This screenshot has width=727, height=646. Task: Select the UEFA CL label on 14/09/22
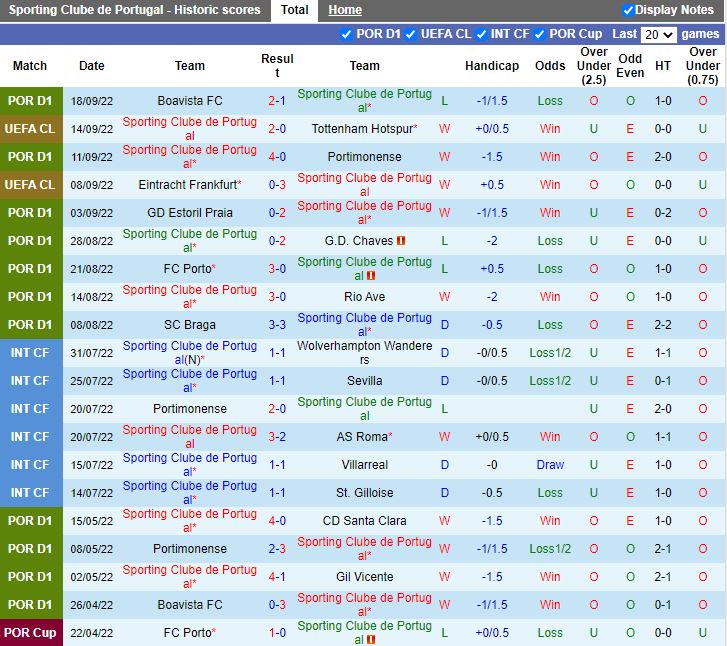[x=30, y=128]
